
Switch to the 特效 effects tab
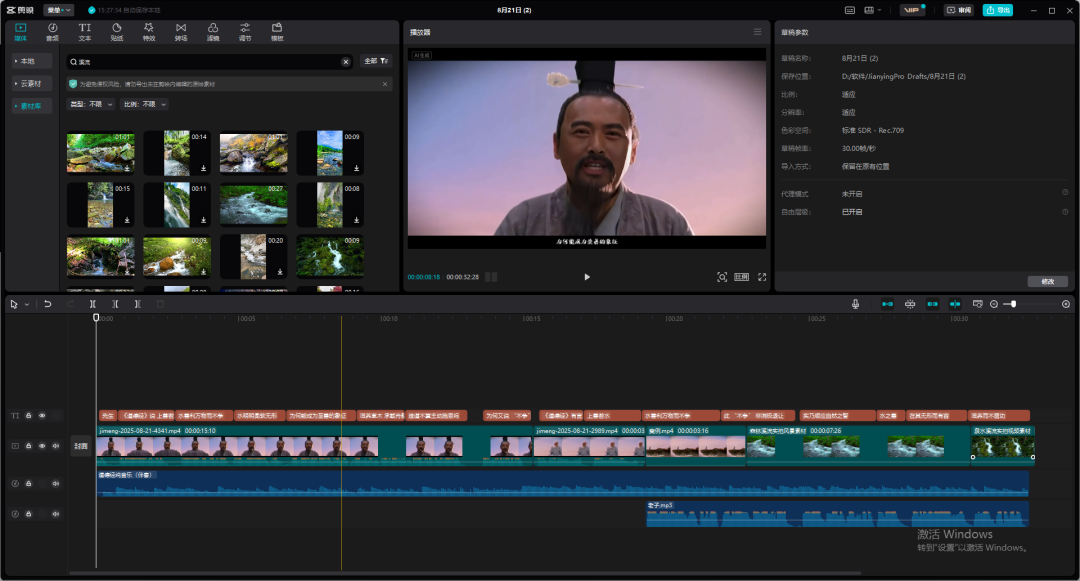[149, 32]
